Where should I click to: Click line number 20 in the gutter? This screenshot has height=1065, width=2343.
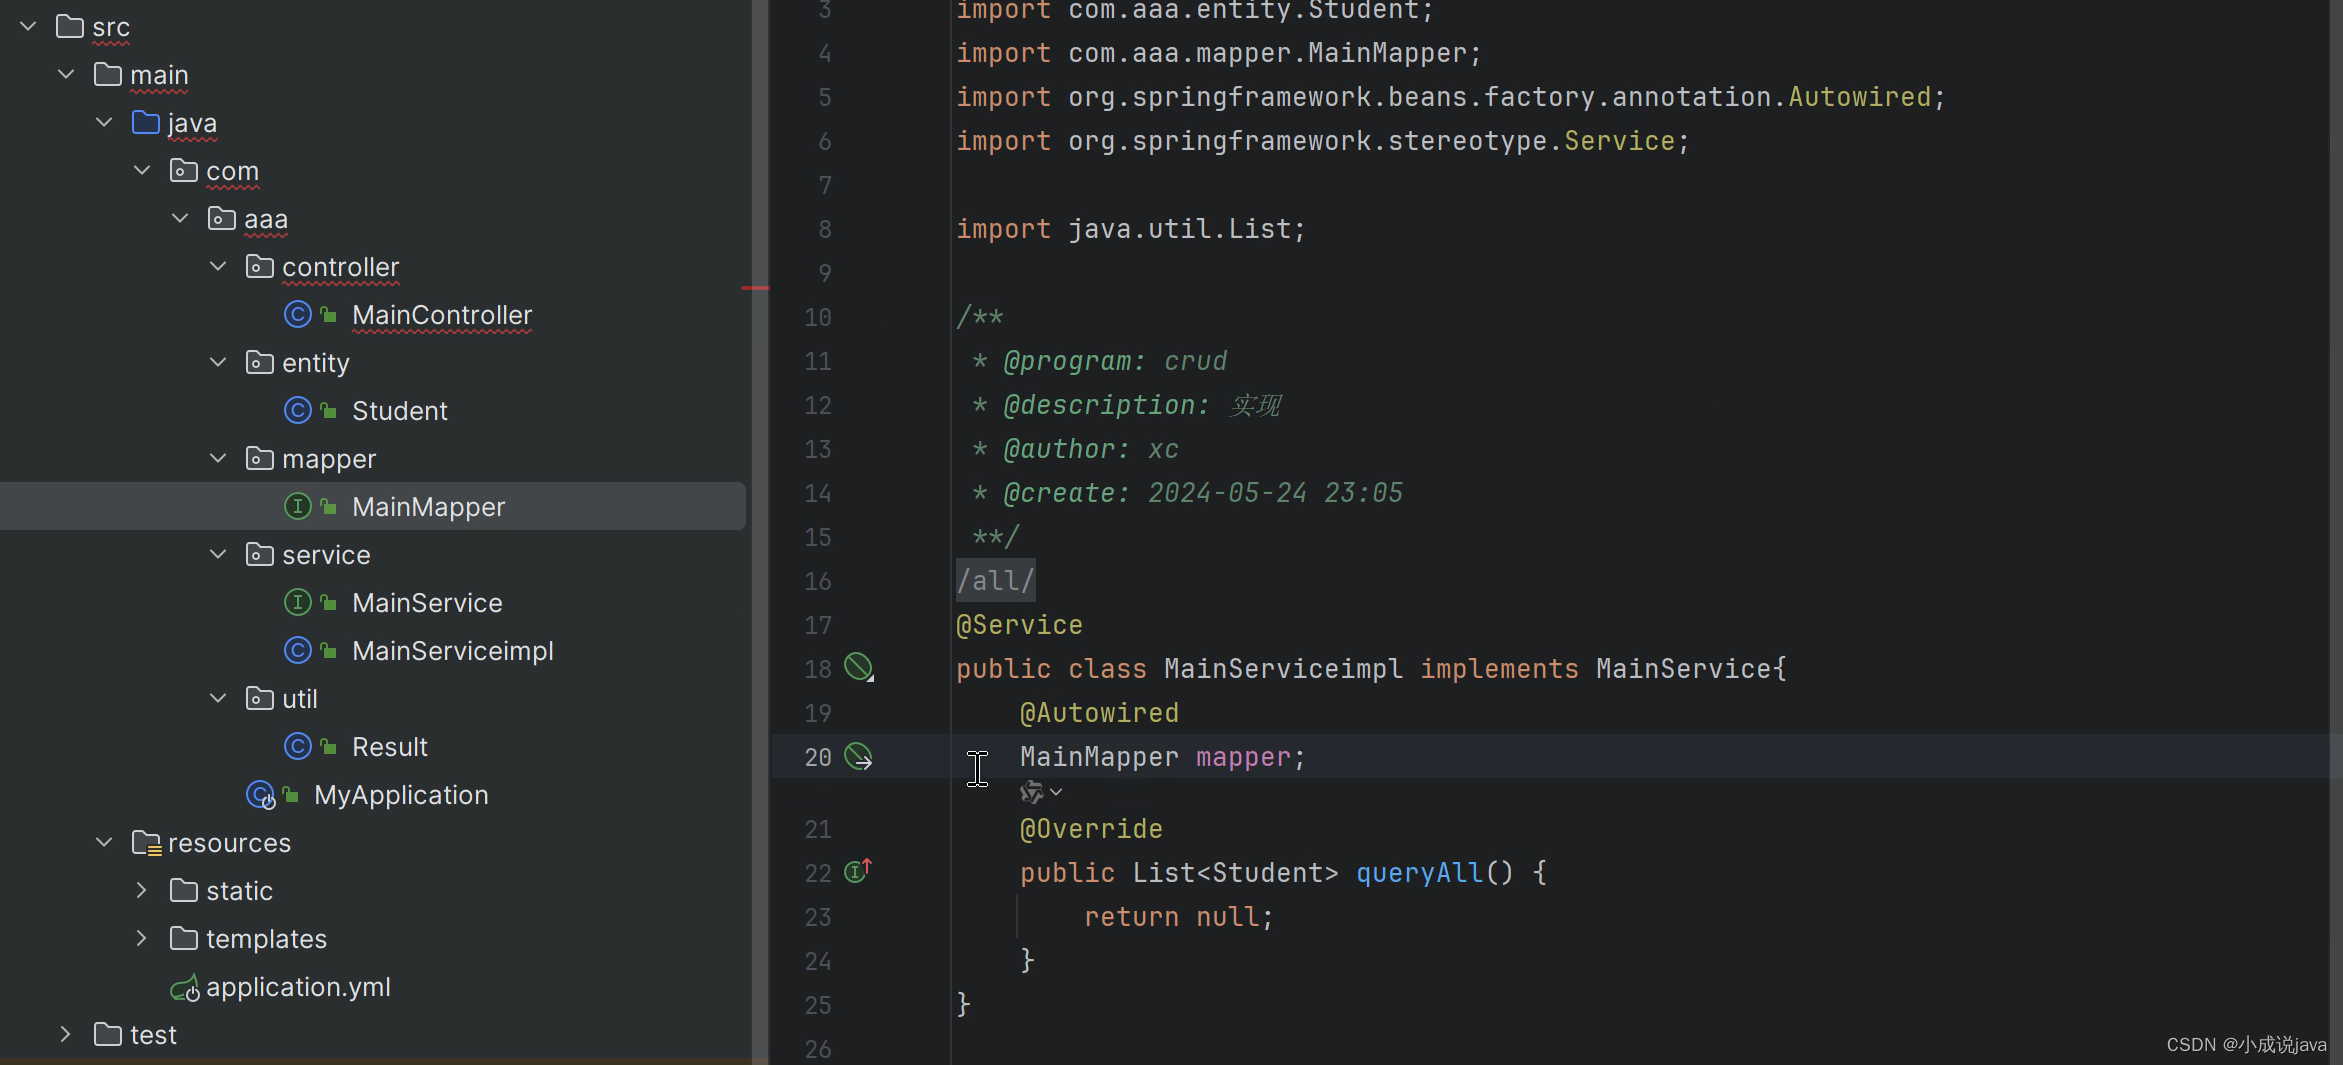point(817,757)
